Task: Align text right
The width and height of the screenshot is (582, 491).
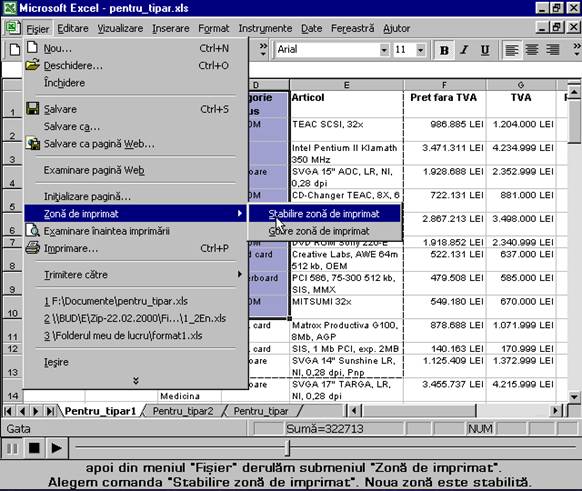Action: [x=553, y=50]
